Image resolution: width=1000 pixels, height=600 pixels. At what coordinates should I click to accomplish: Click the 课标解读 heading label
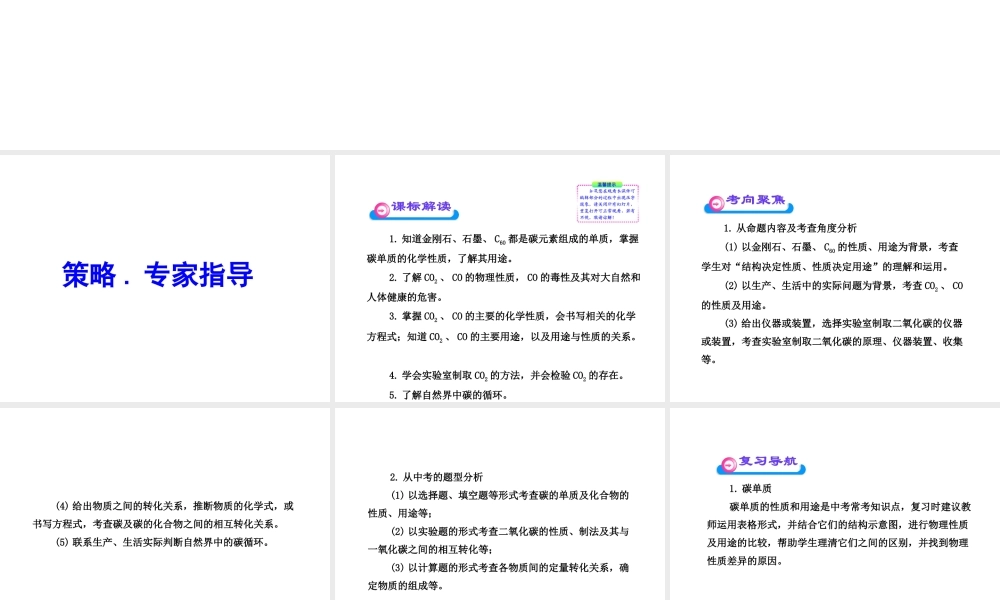tap(422, 207)
